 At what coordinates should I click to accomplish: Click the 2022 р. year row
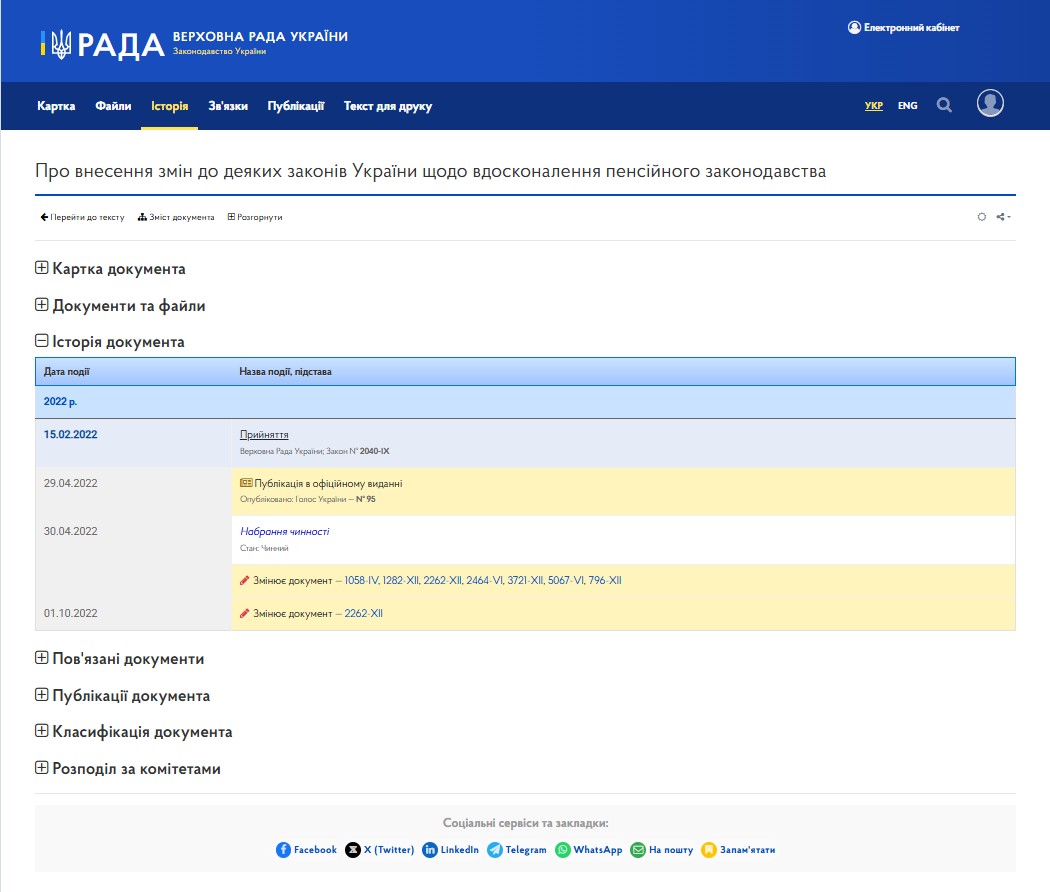pyautogui.click(x=525, y=402)
